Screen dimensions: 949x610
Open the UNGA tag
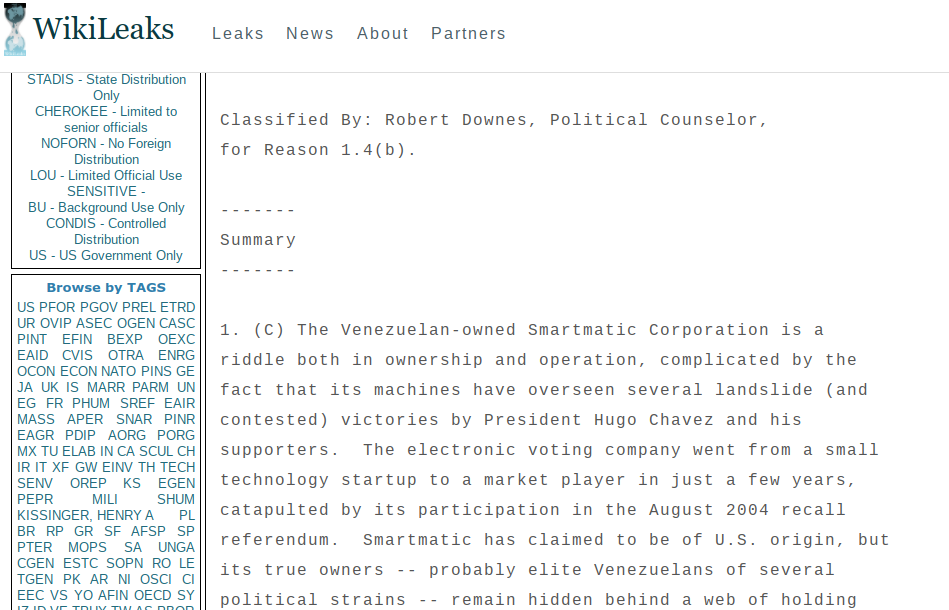(x=177, y=547)
